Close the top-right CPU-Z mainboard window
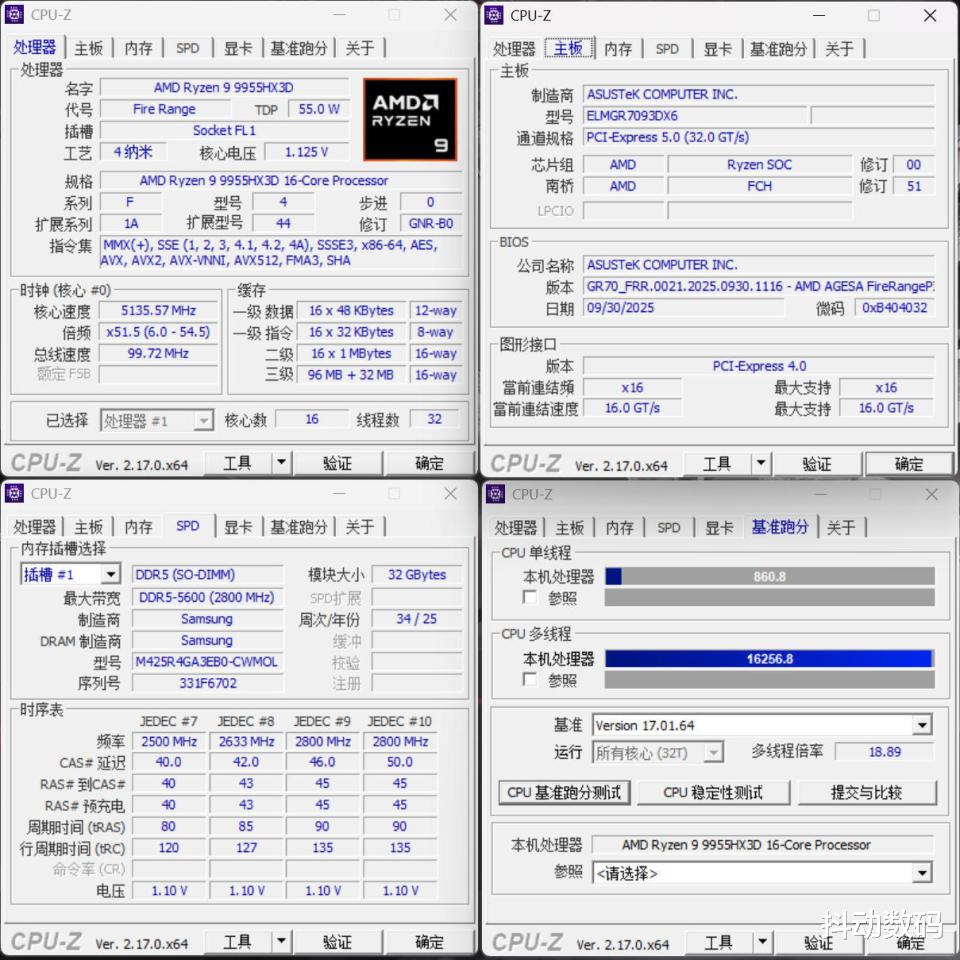The height and width of the screenshot is (960, 960). (x=930, y=16)
